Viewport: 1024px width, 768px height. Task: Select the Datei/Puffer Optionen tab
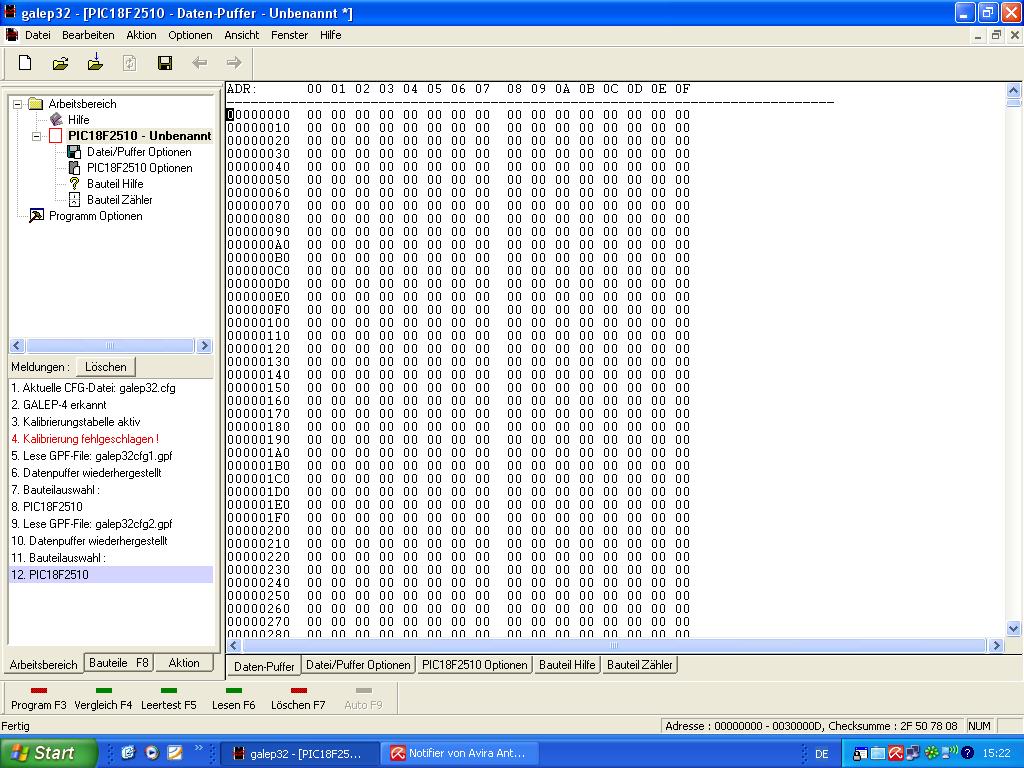pyautogui.click(x=358, y=665)
